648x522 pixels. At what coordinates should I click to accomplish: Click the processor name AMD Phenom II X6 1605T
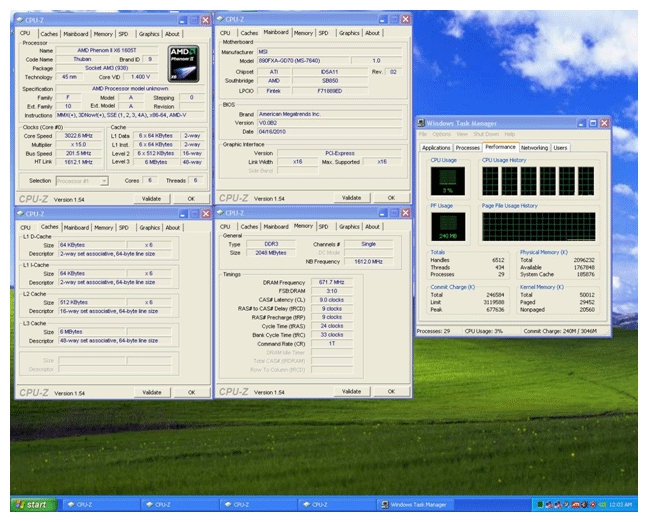coord(107,50)
